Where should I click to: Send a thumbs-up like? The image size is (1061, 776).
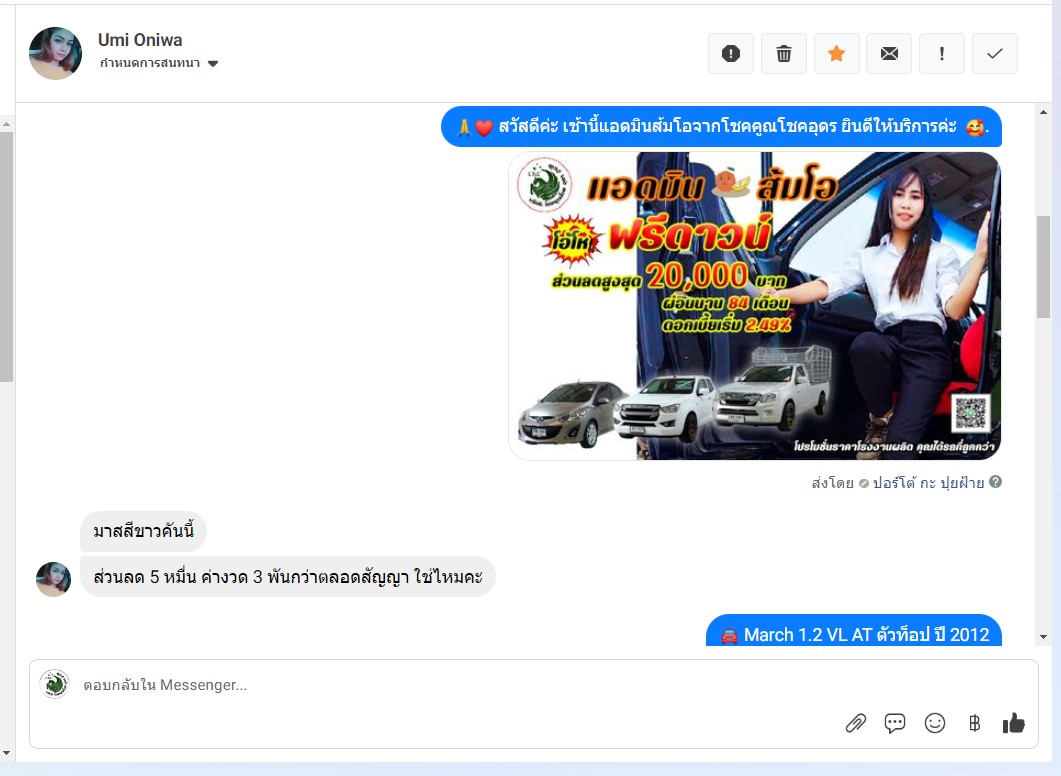tap(1014, 723)
